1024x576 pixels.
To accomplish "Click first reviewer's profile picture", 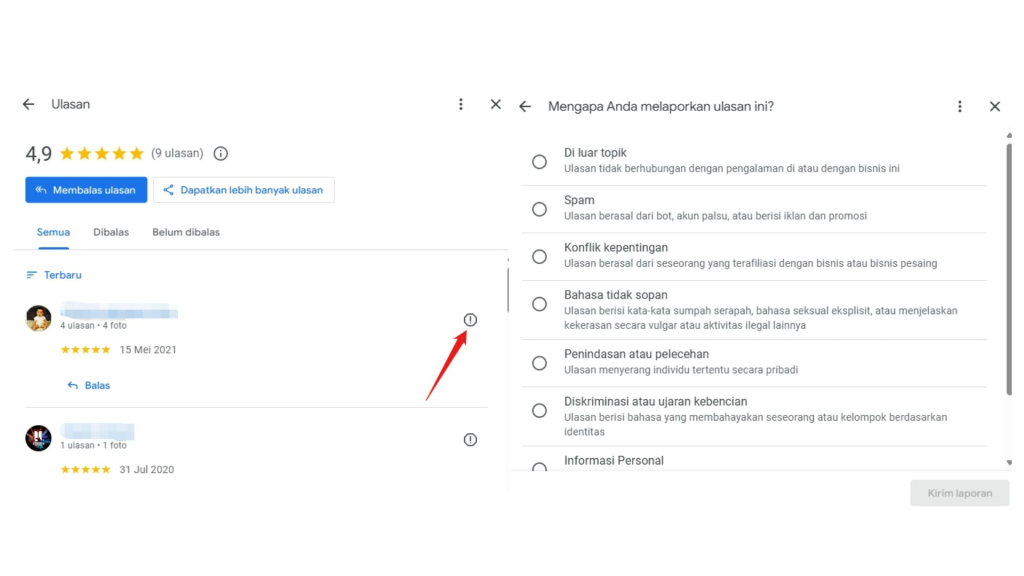I will (38, 318).
